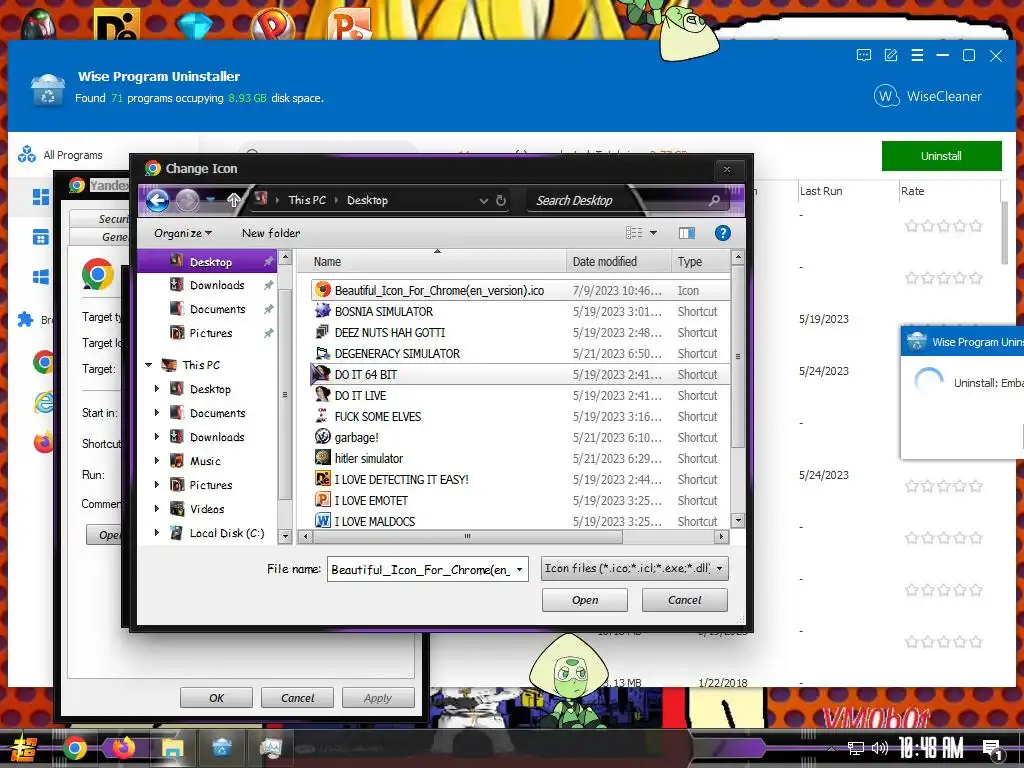Screen dimensions: 1024x768
Task: Change view layout icon in Change Icon dialog
Action: coord(633,233)
